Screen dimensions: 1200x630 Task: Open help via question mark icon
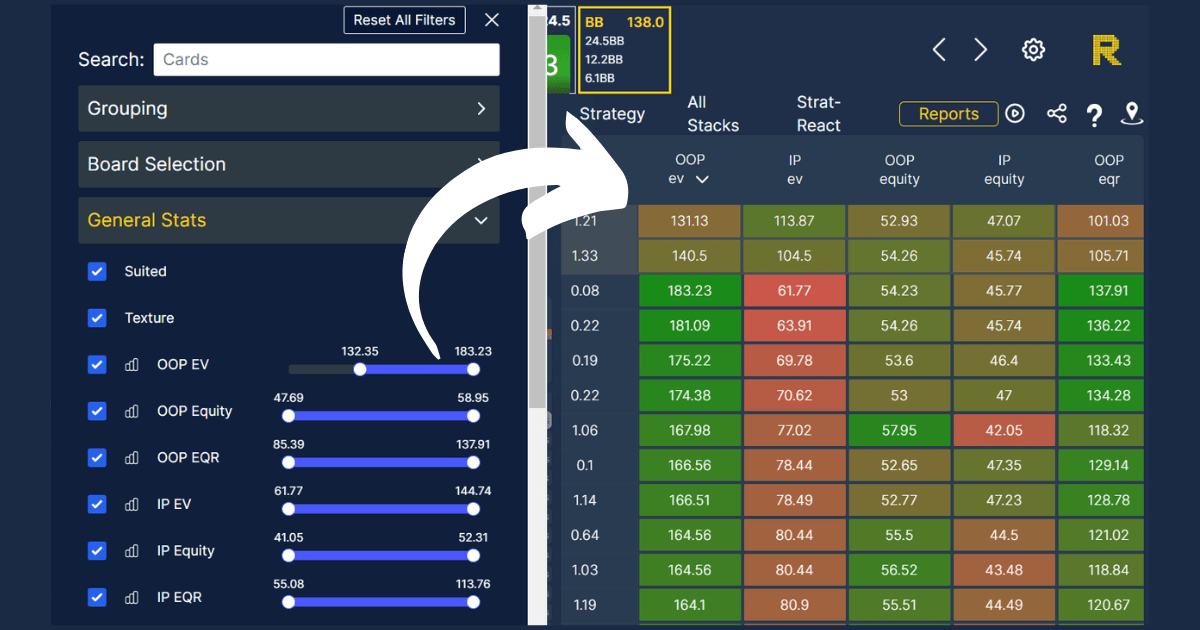point(1094,115)
